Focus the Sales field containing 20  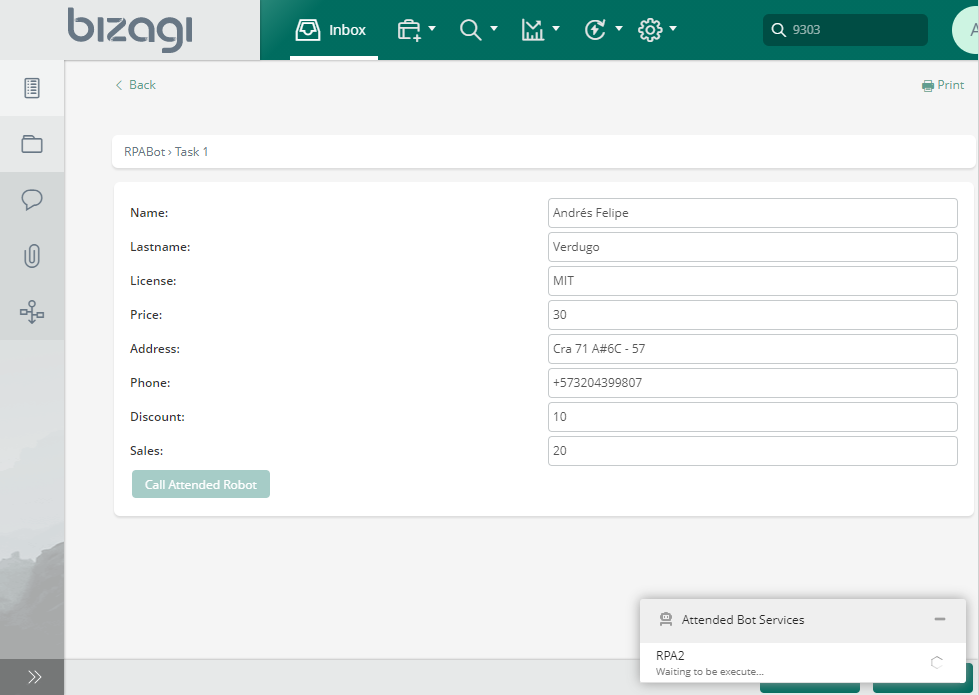click(x=752, y=451)
